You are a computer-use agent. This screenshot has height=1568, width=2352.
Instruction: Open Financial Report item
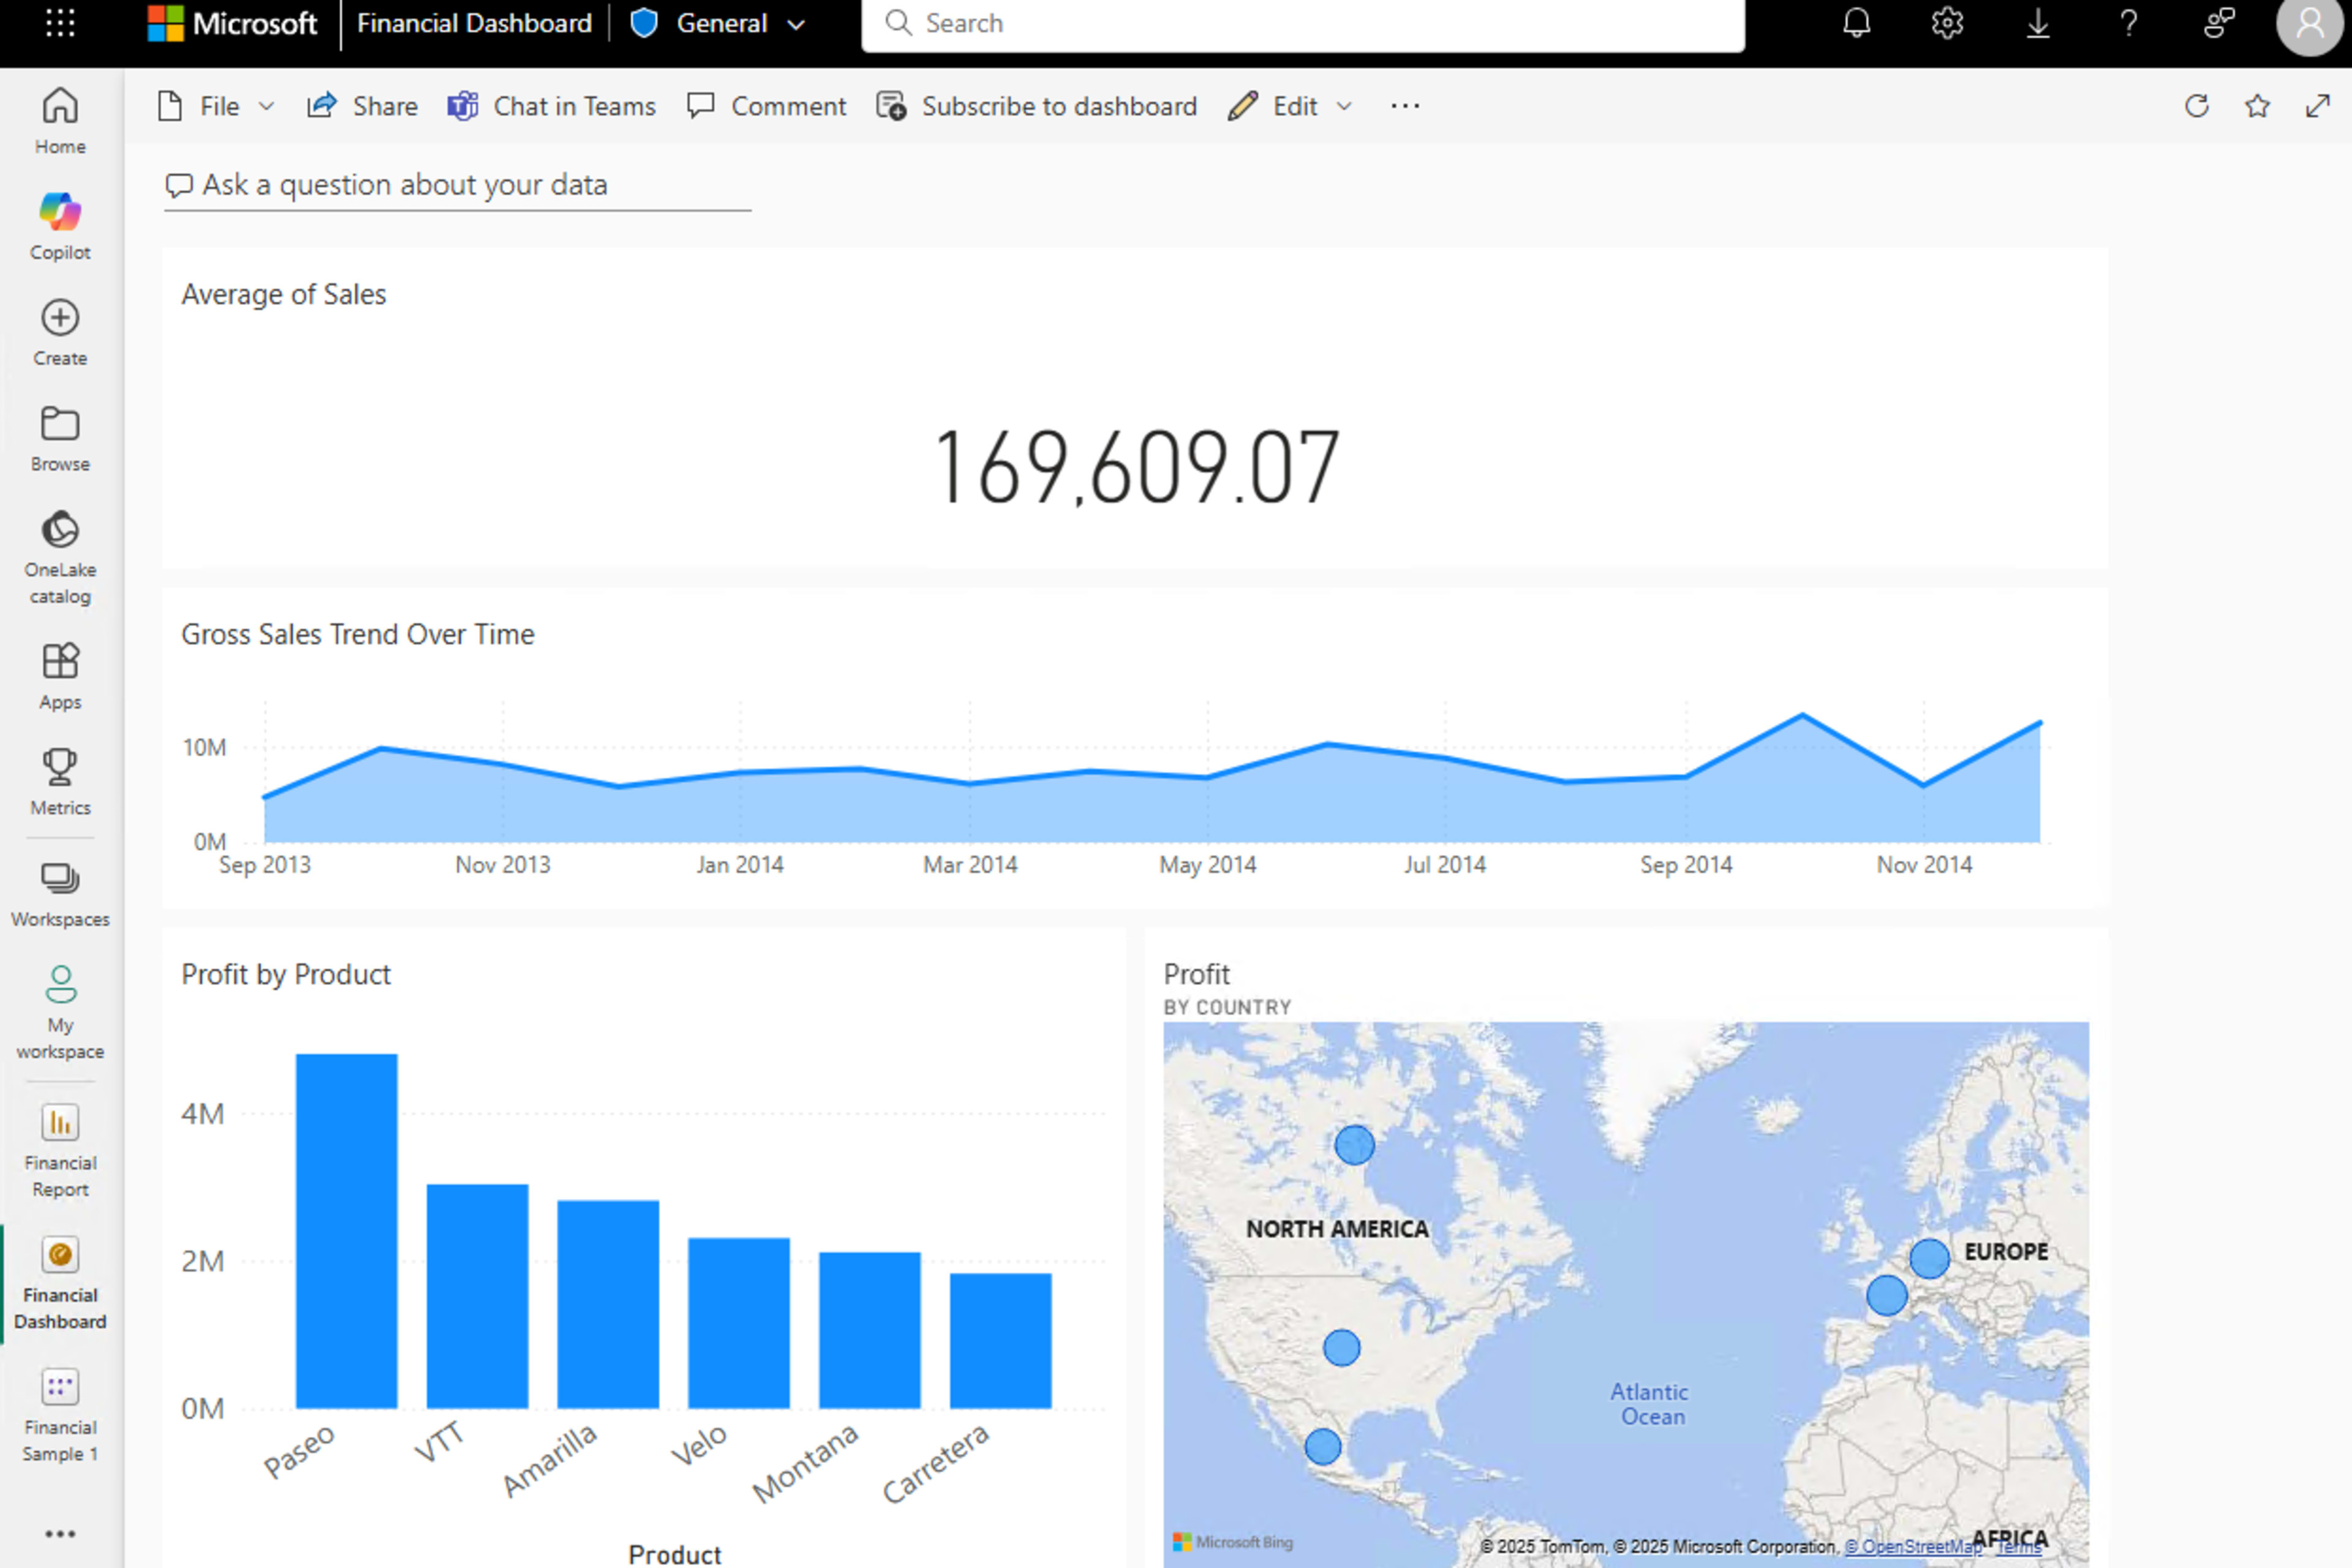tap(60, 1150)
